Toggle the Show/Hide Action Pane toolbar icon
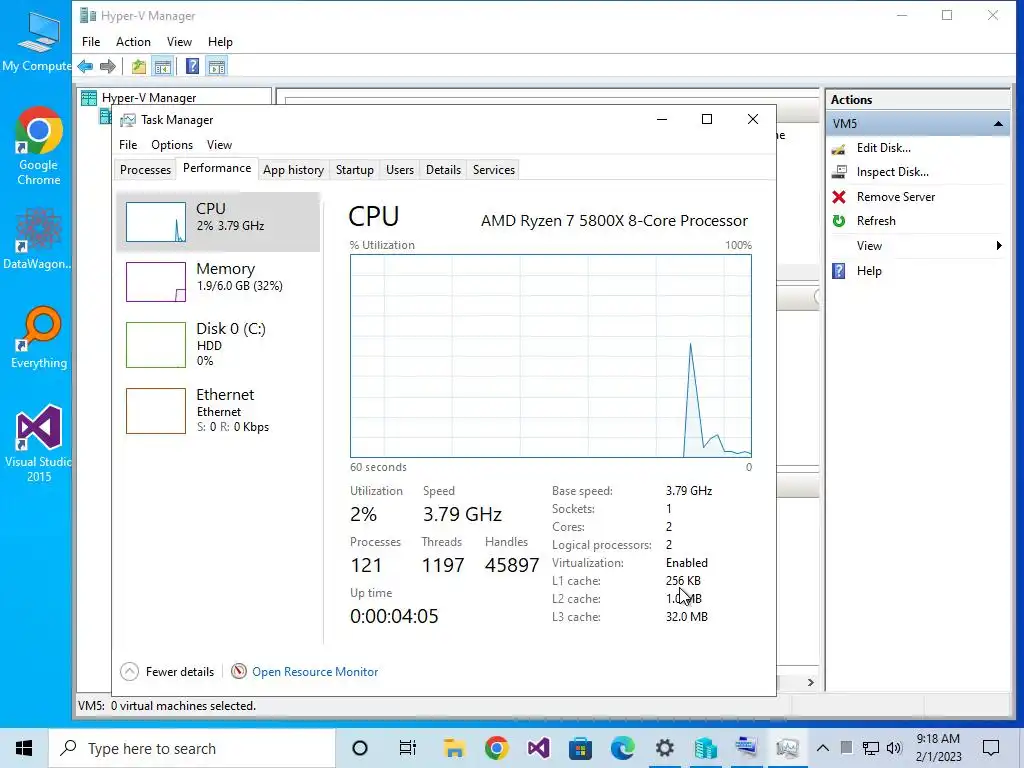Viewport: 1024px width, 768px height. [x=217, y=66]
